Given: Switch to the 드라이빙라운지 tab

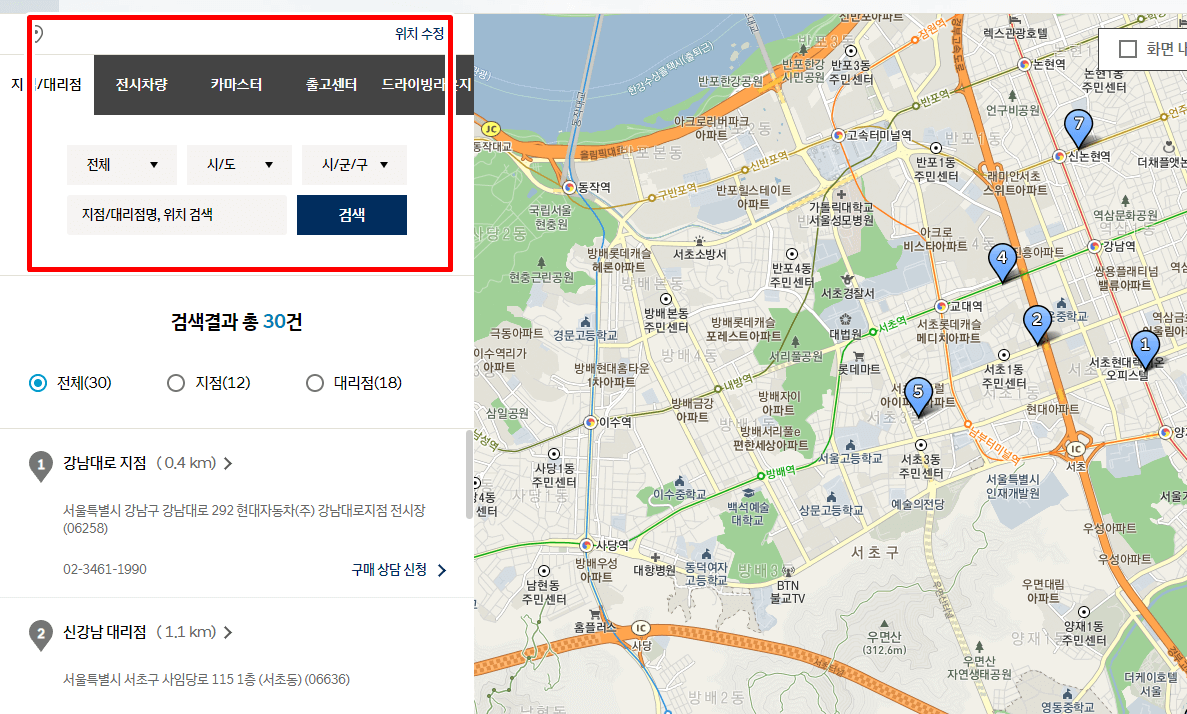Looking at the screenshot, I should coord(426,85).
